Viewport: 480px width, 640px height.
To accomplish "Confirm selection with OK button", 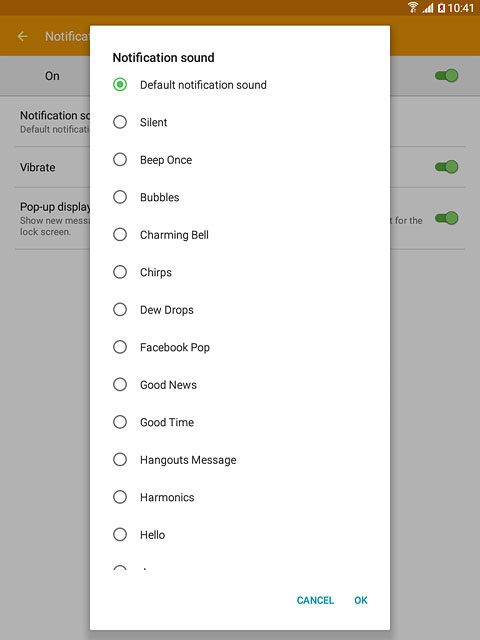I will [x=361, y=600].
